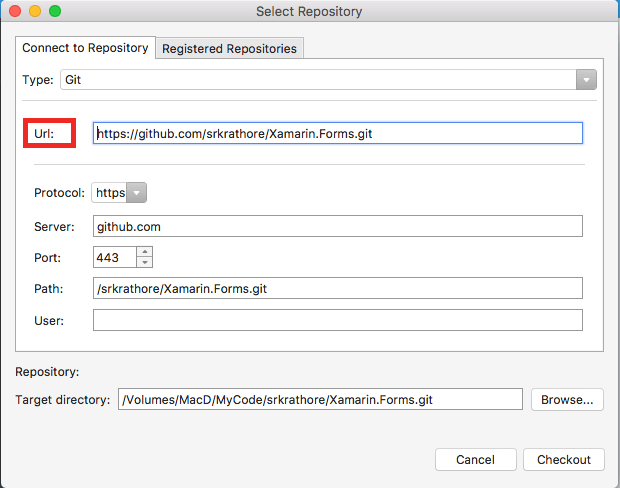Viewport: 620px width, 488px height.
Task: Click the Select Repository title bar
Action: click(x=310, y=11)
